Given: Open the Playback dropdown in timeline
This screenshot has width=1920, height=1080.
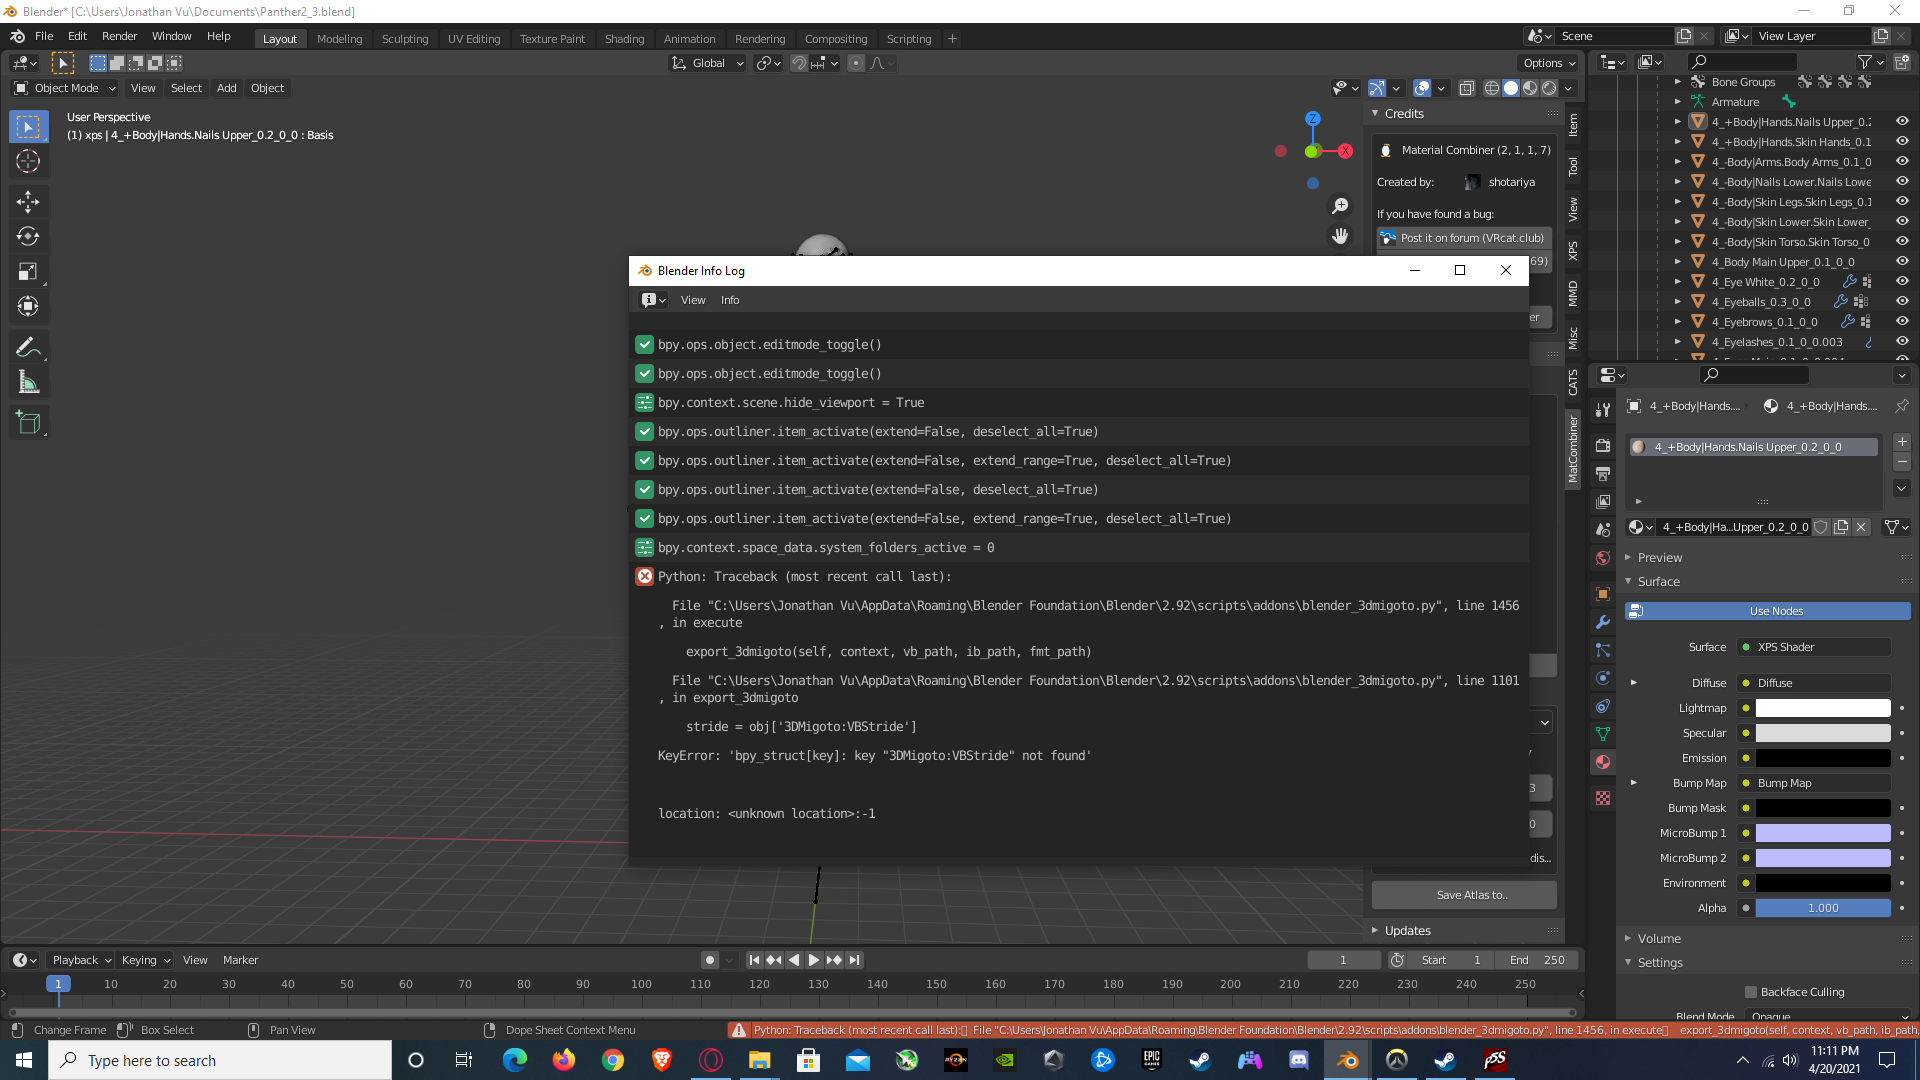Looking at the screenshot, I should 81,960.
